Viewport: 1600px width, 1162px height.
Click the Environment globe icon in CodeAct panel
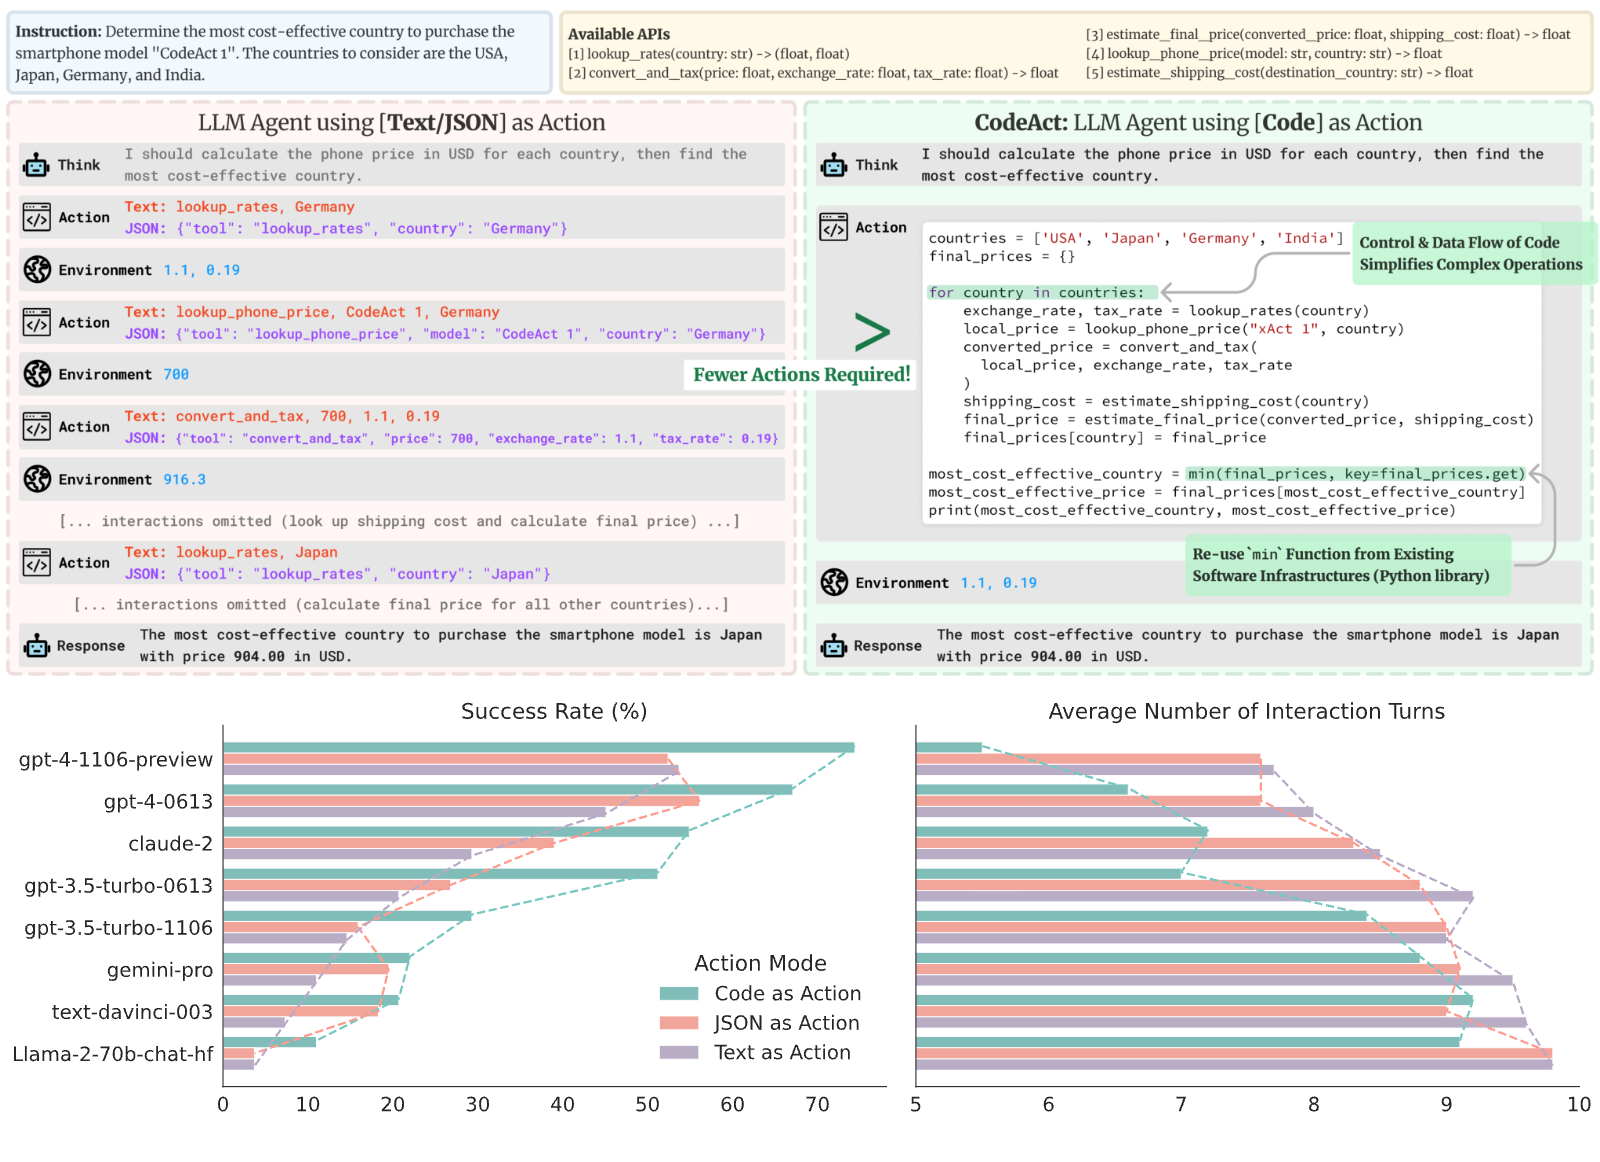click(x=834, y=582)
